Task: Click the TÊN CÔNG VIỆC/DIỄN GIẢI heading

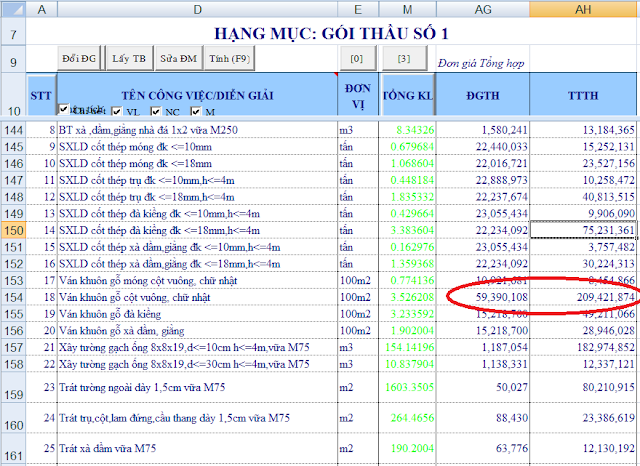Action: point(198,95)
